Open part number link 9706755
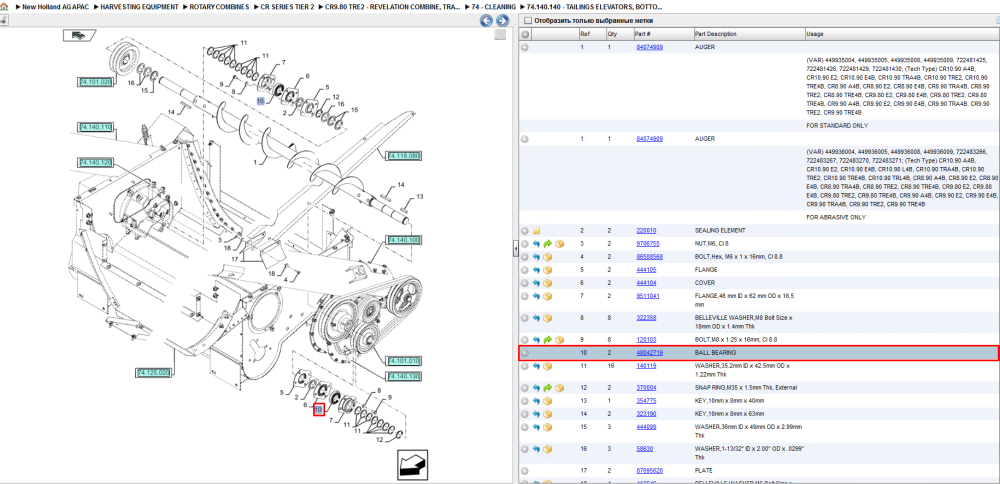Image resolution: width=1000 pixels, height=484 pixels. (648, 244)
